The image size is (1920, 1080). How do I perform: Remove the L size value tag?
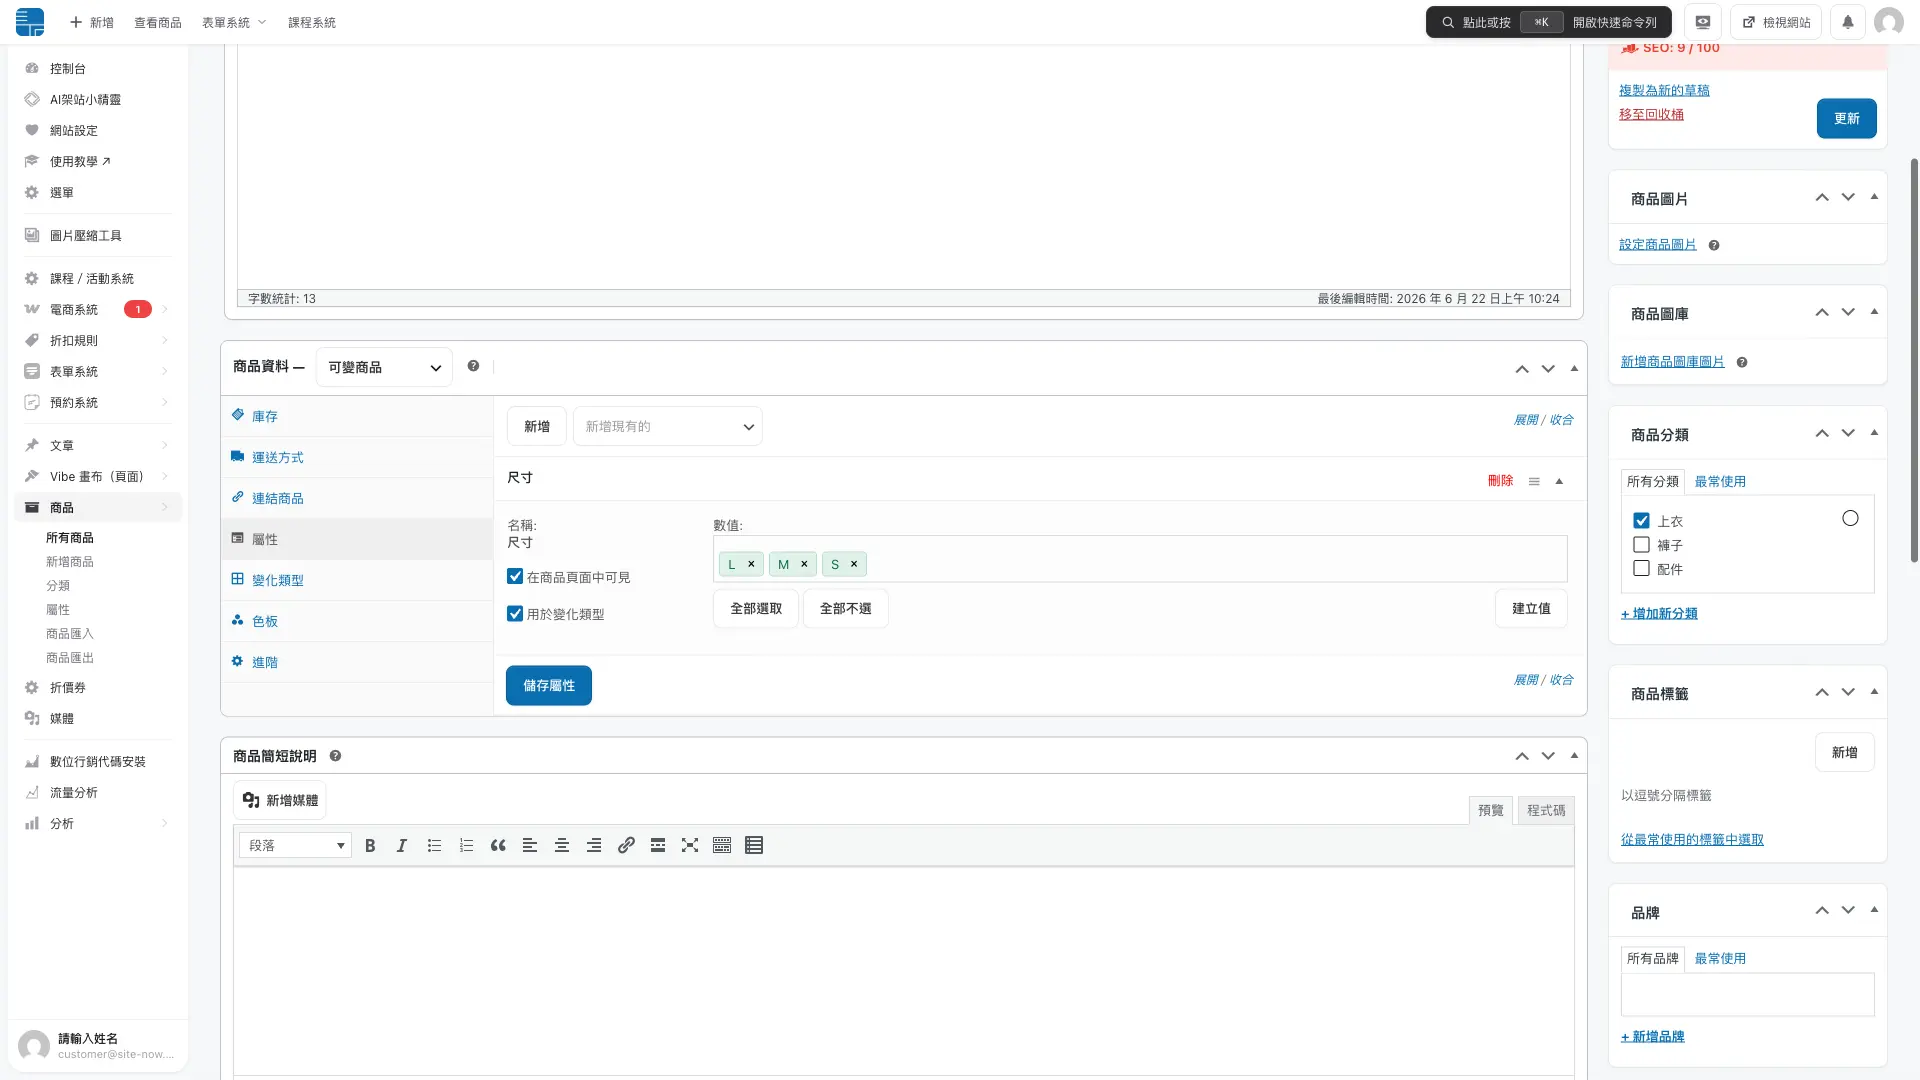(751, 564)
